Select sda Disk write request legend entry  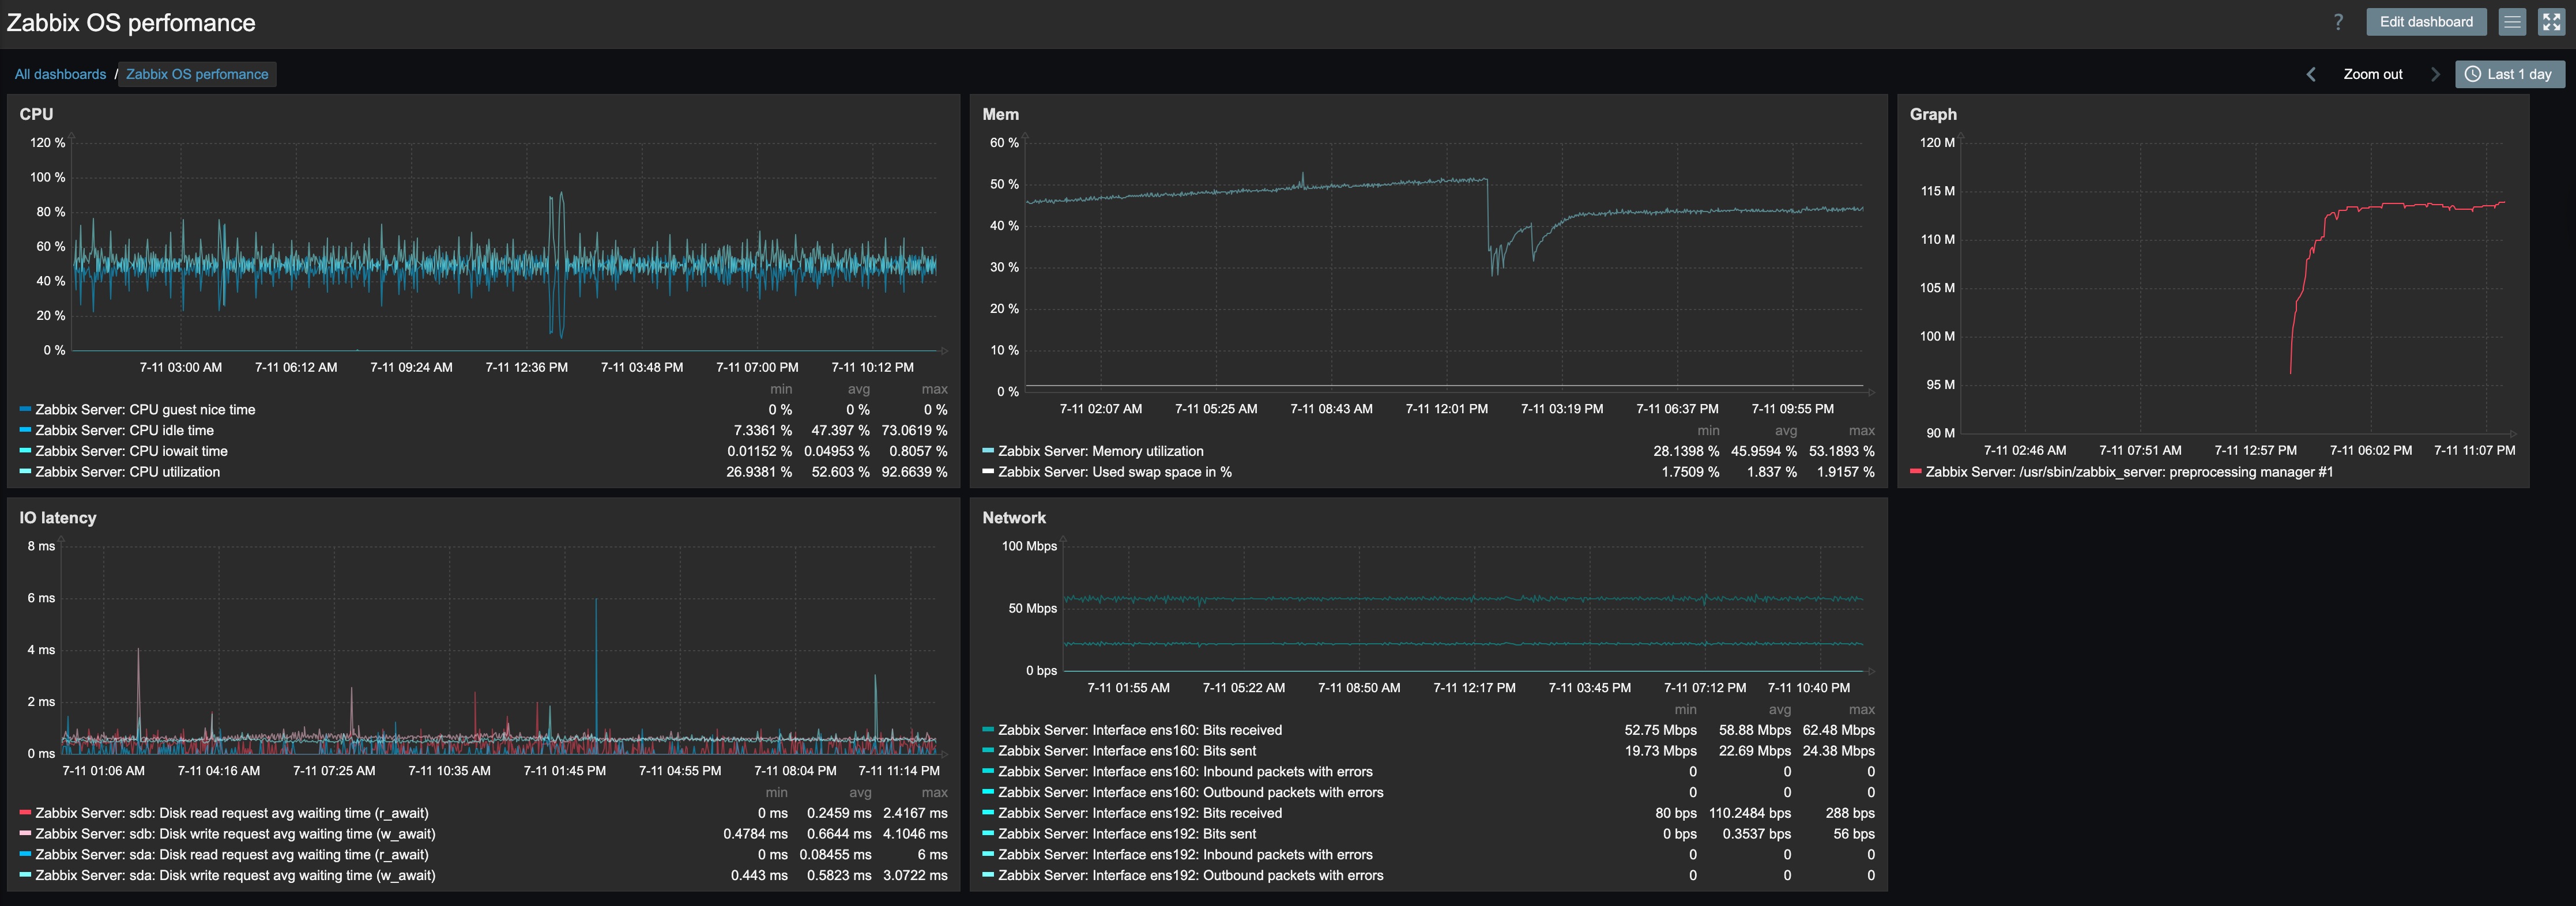tap(235, 876)
